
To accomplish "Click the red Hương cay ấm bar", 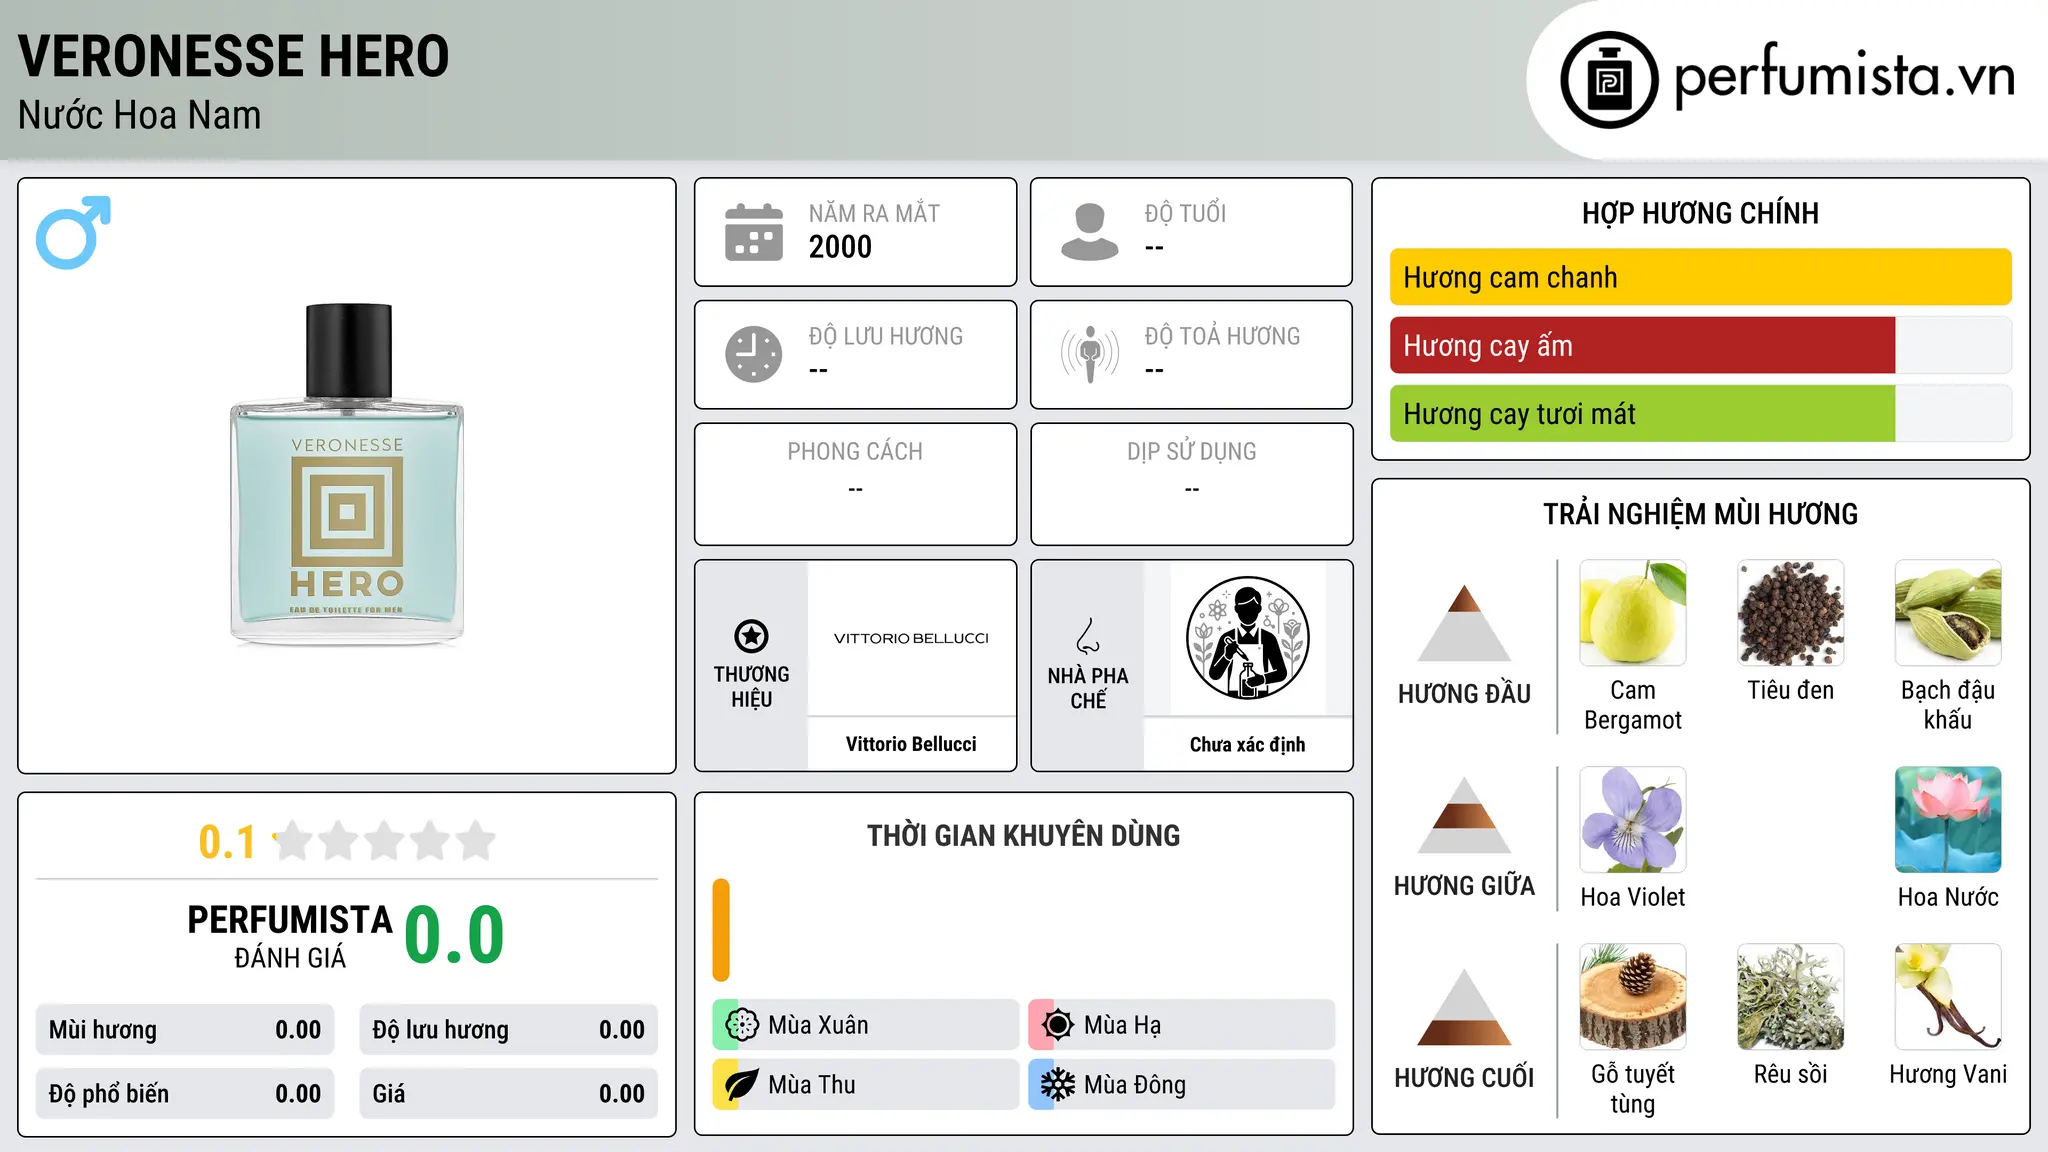I will [1642, 345].
